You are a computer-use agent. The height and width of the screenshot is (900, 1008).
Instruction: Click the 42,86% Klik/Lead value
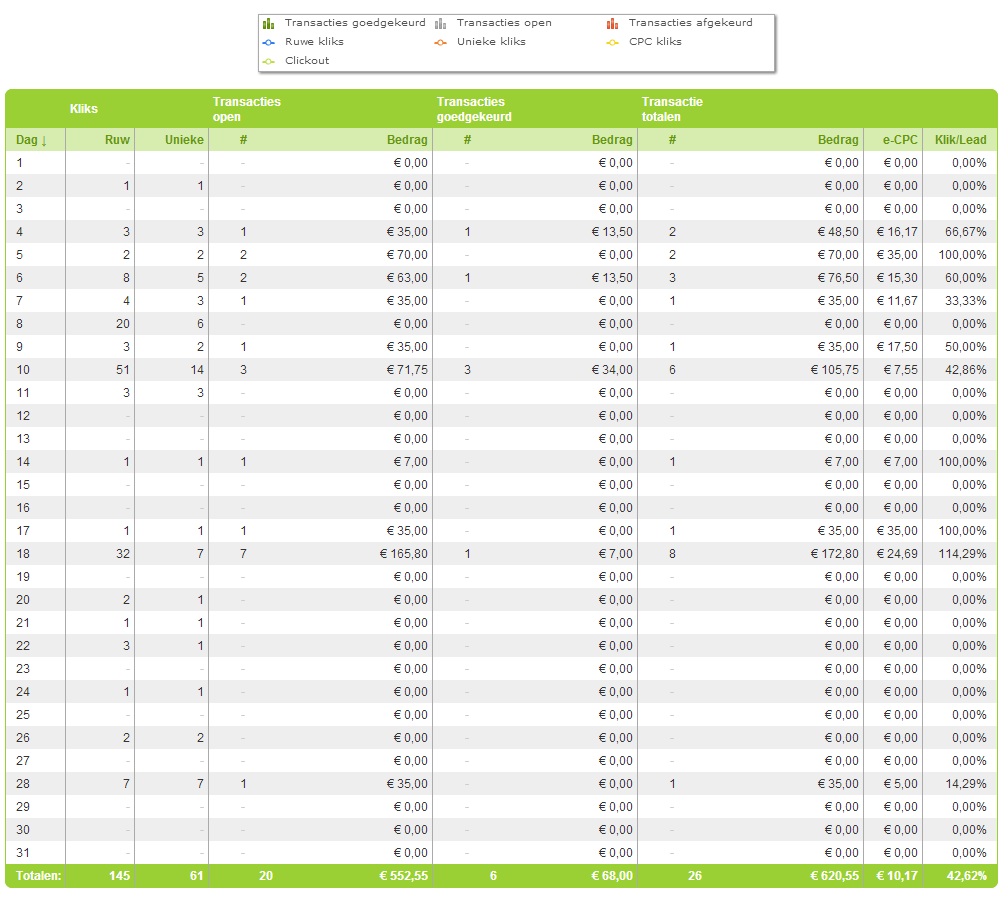click(x=965, y=370)
